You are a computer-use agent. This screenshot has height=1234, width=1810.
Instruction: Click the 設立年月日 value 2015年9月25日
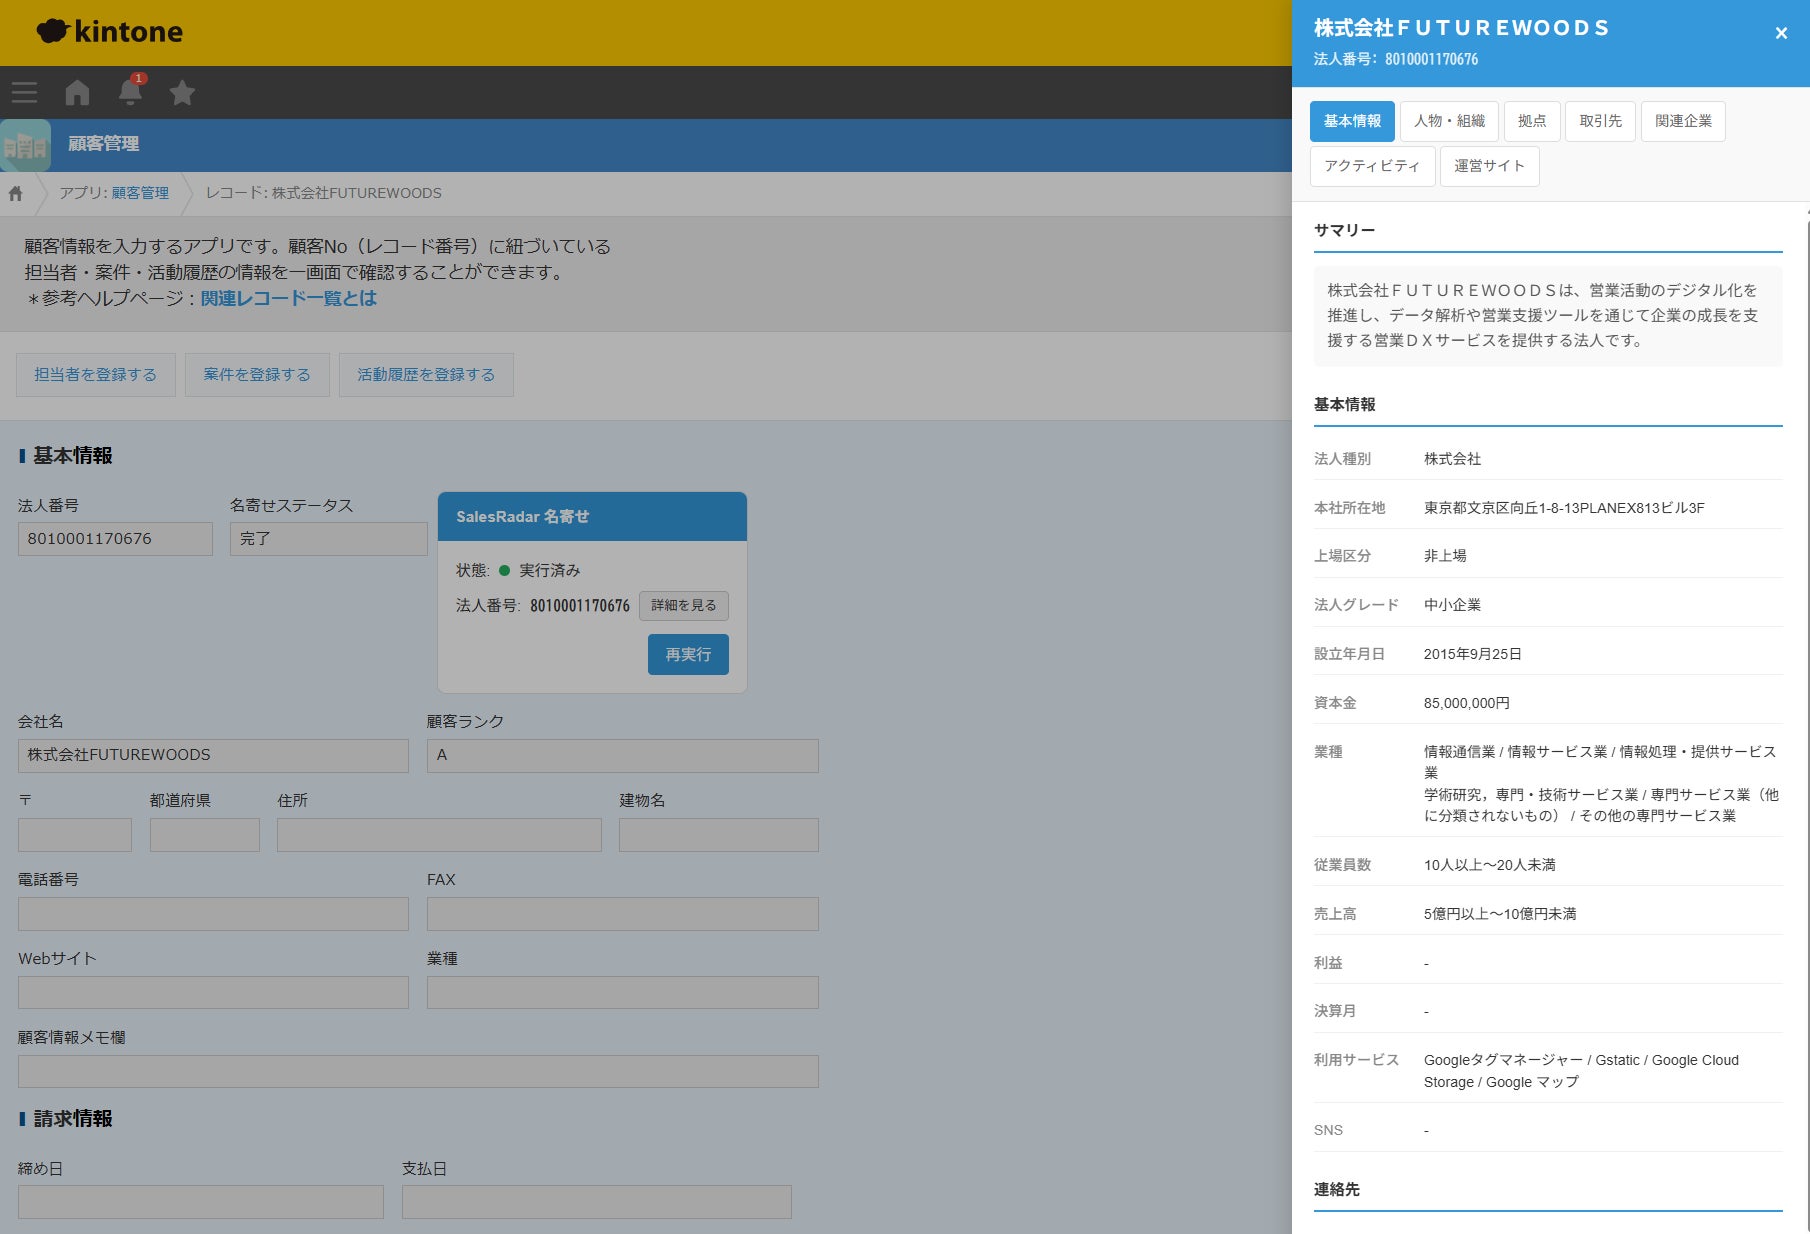click(x=1473, y=654)
